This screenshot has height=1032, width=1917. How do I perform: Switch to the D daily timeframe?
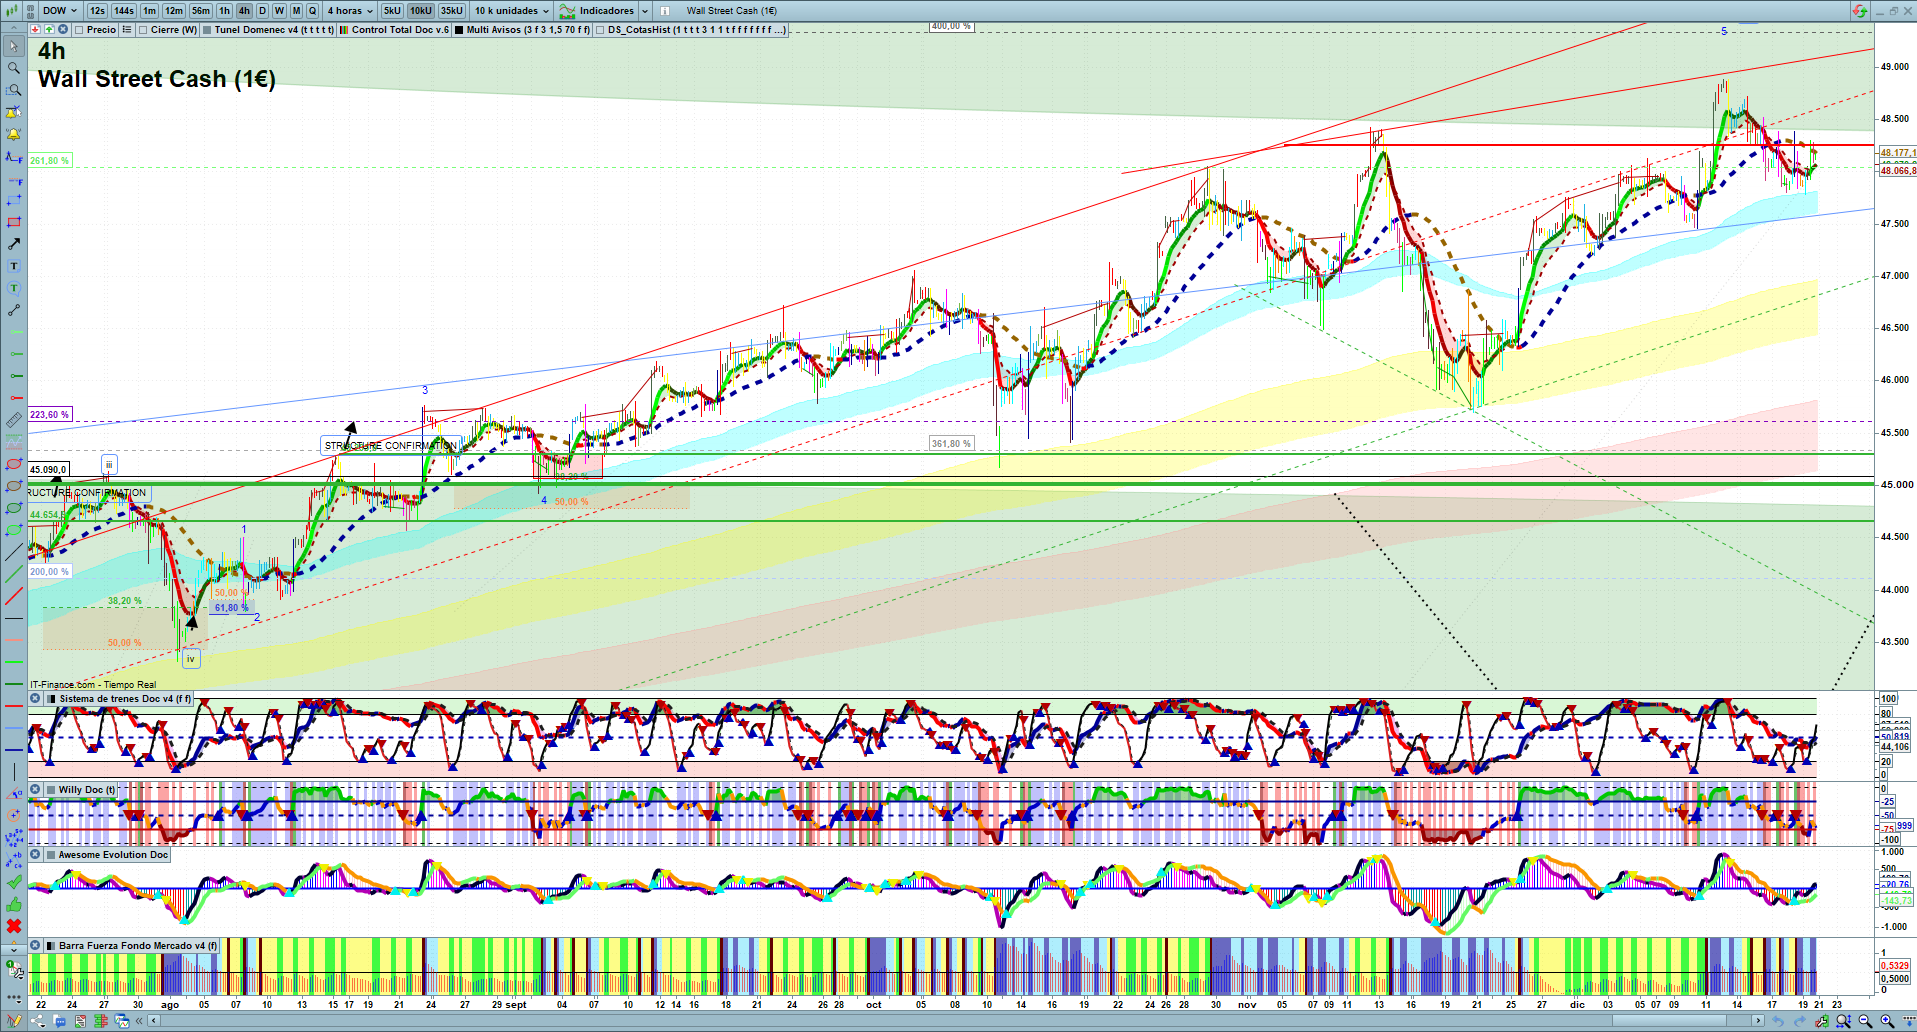tap(262, 11)
